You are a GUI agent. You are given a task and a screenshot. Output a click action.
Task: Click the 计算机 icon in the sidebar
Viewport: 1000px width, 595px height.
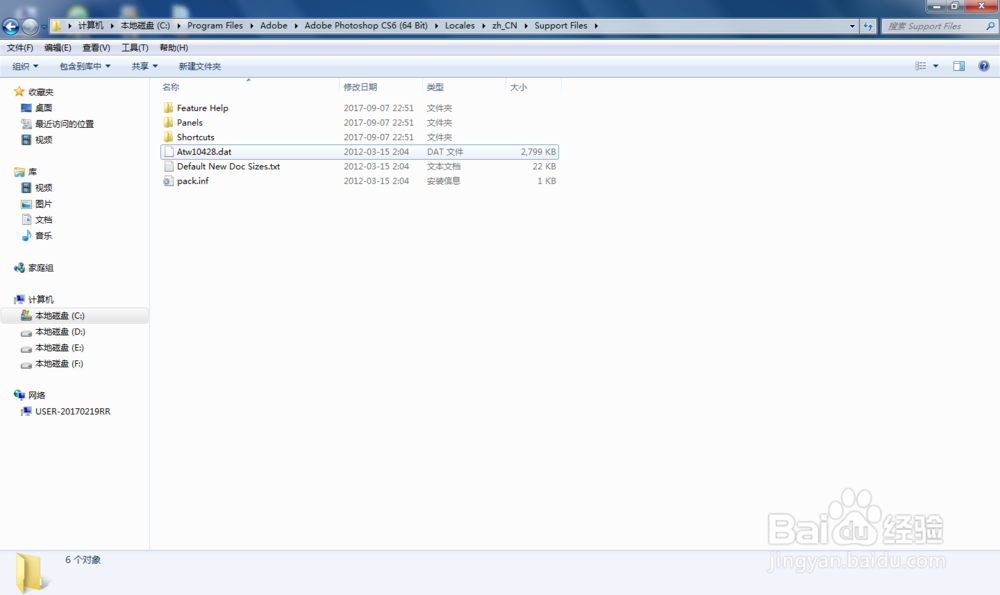19,300
